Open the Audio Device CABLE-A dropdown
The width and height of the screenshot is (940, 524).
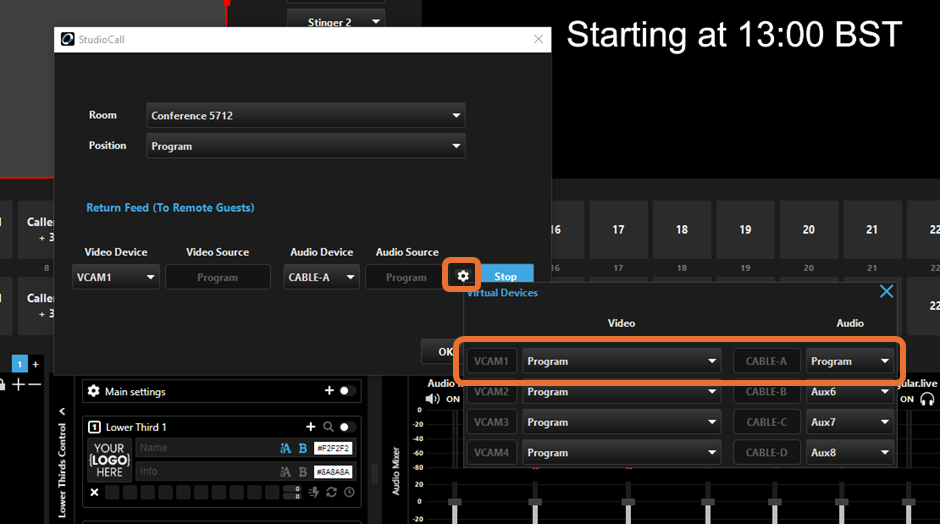click(321, 277)
